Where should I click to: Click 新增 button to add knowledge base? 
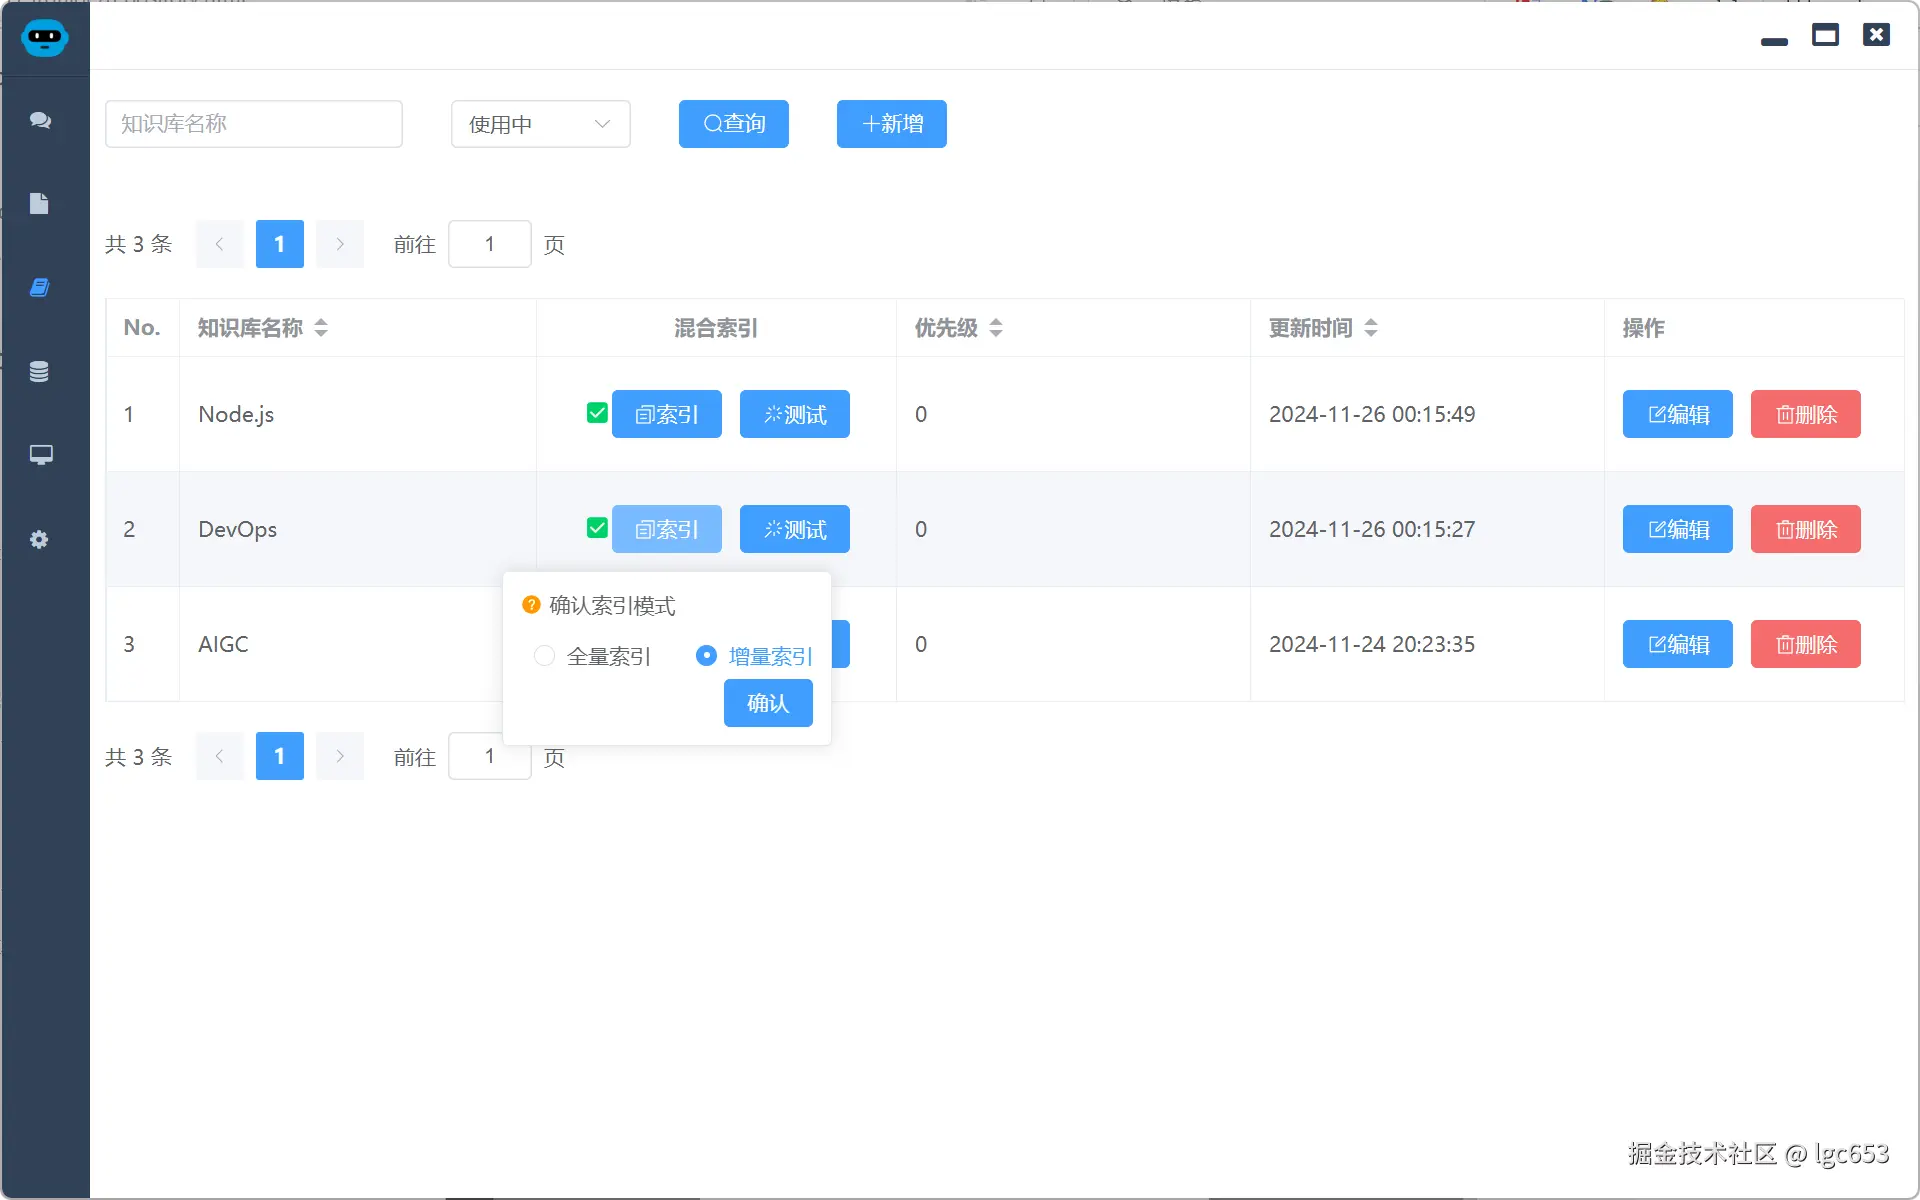click(x=891, y=124)
